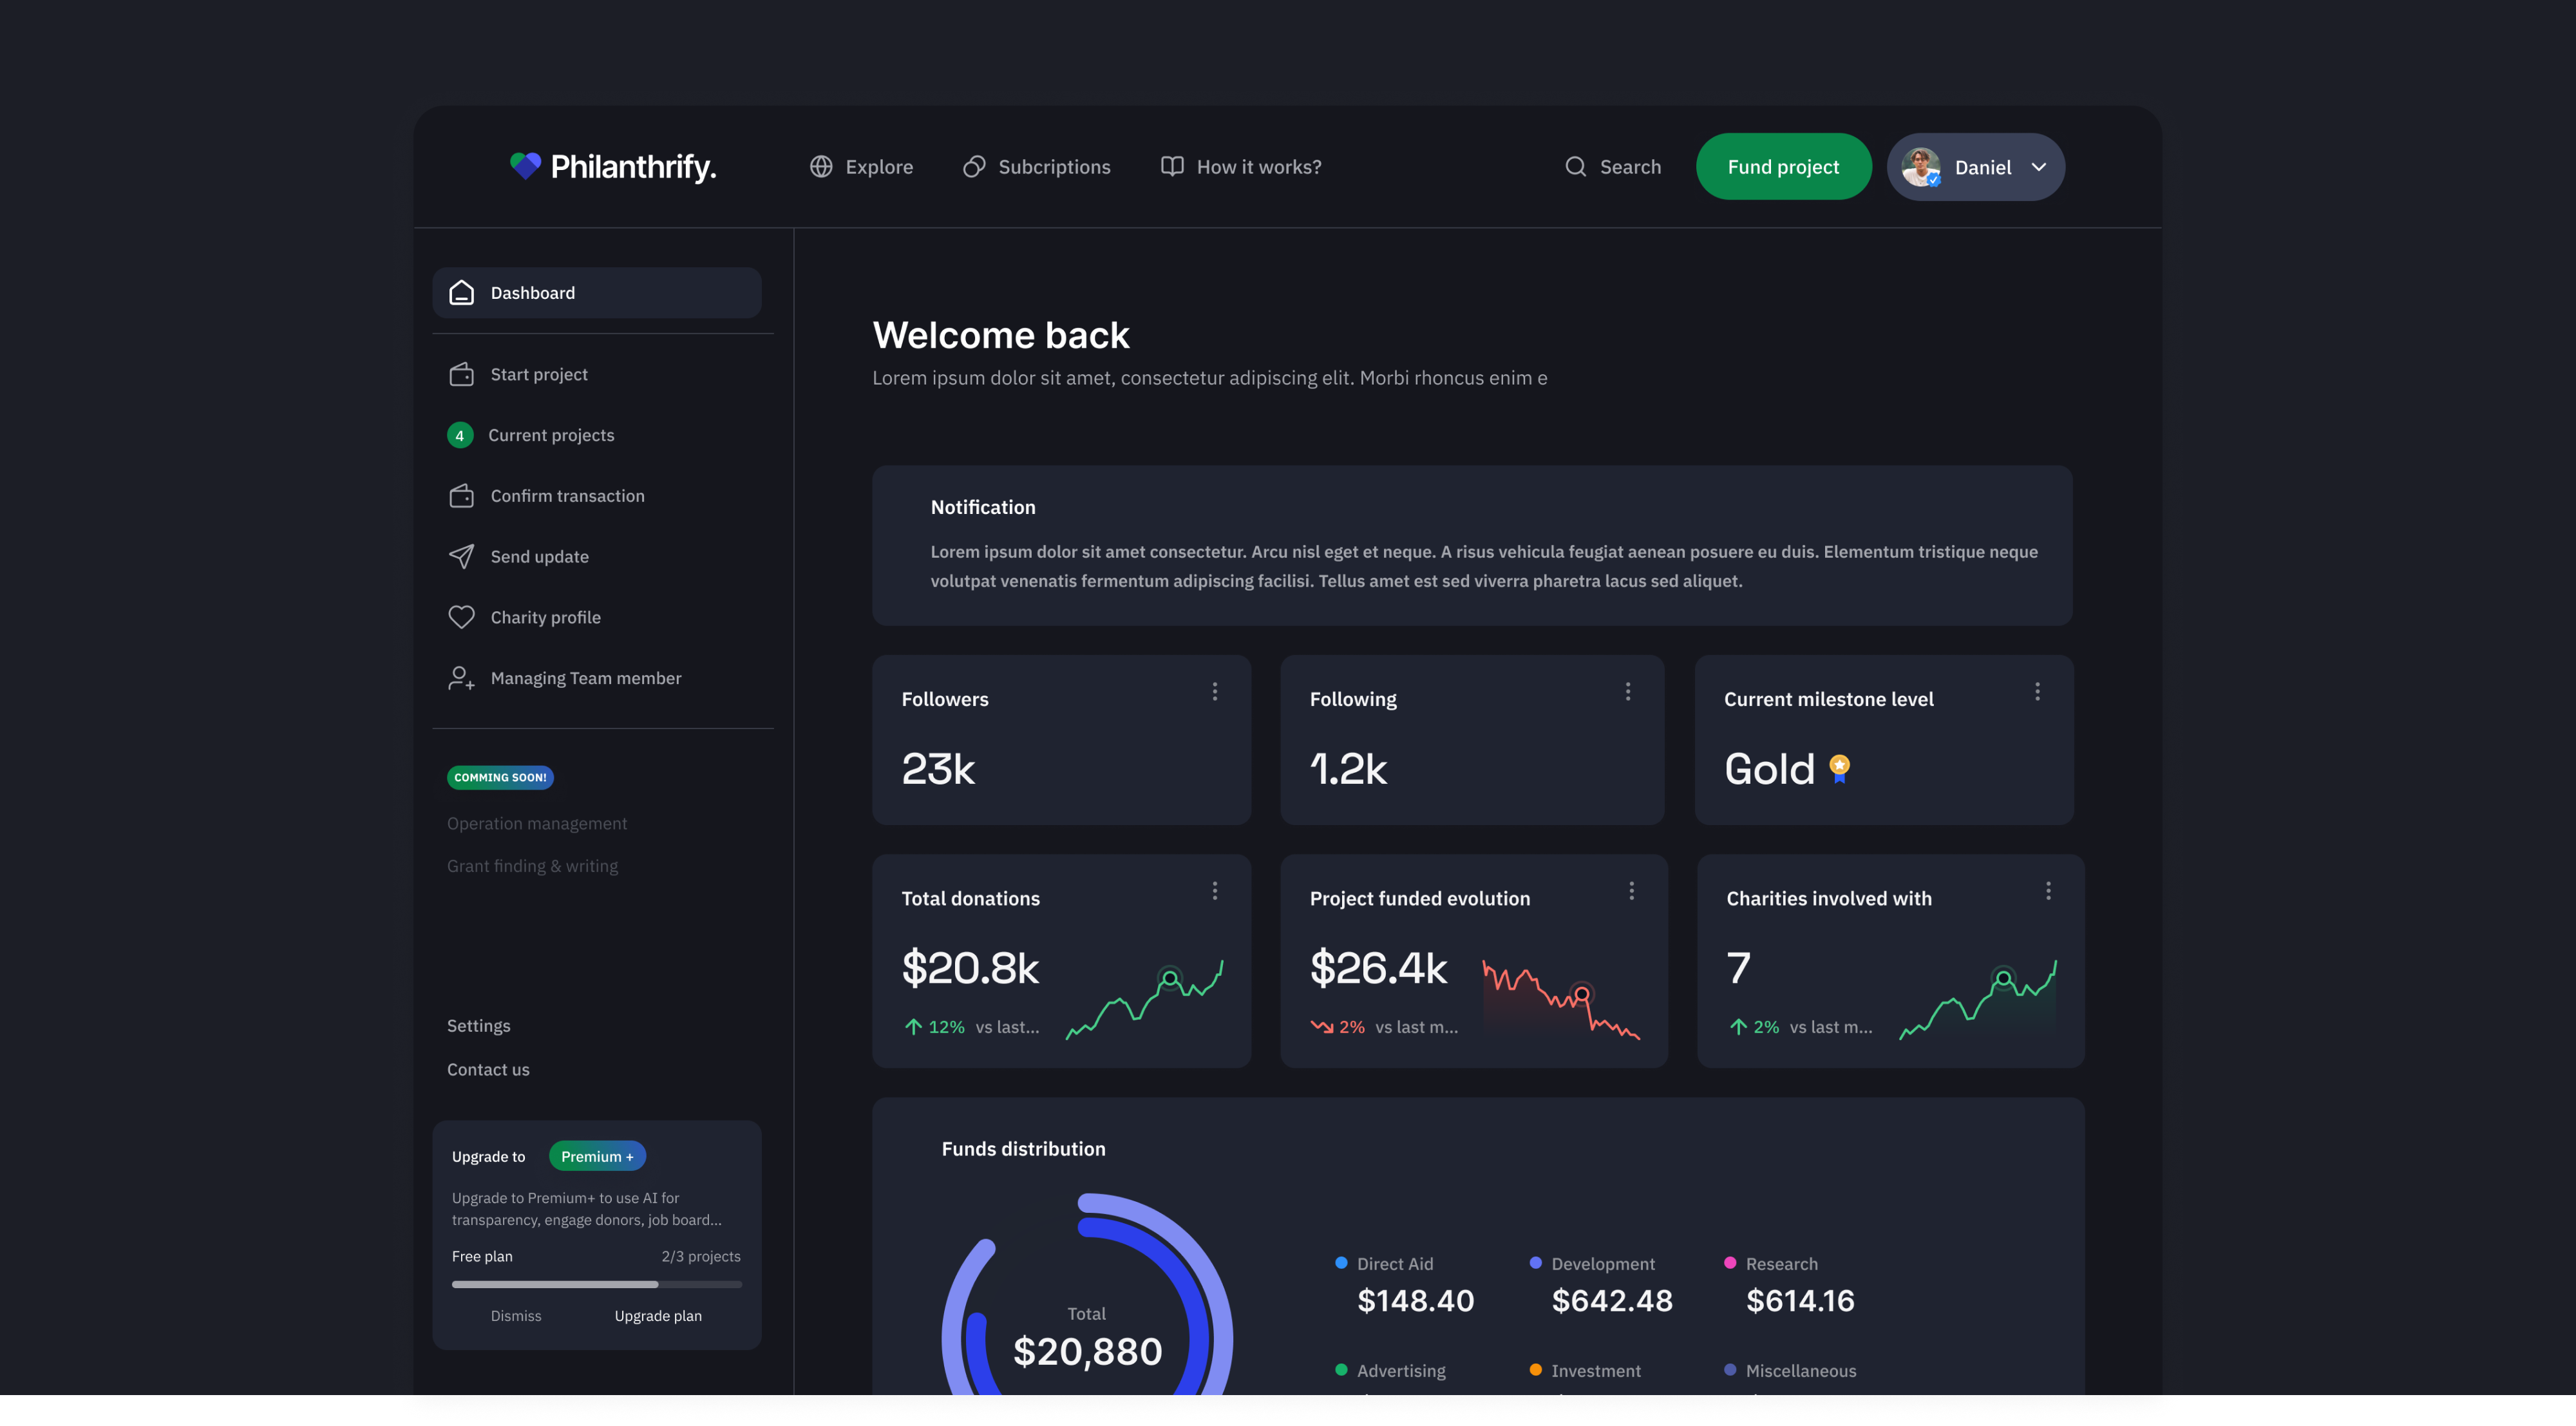
Task: Open the Daniel profile dropdown
Action: coord(2038,167)
